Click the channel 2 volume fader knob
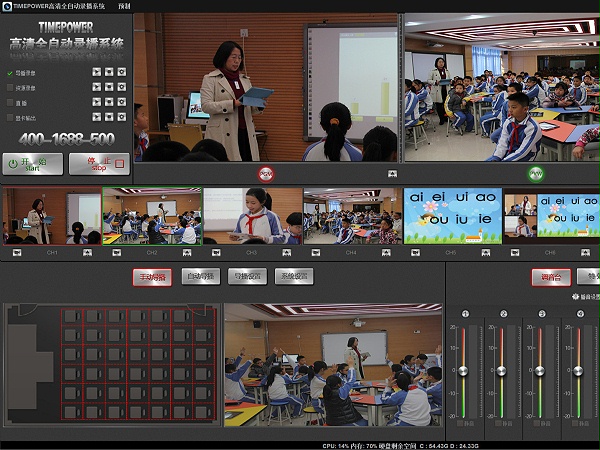This screenshot has height=450, width=600. (x=501, y=370)
